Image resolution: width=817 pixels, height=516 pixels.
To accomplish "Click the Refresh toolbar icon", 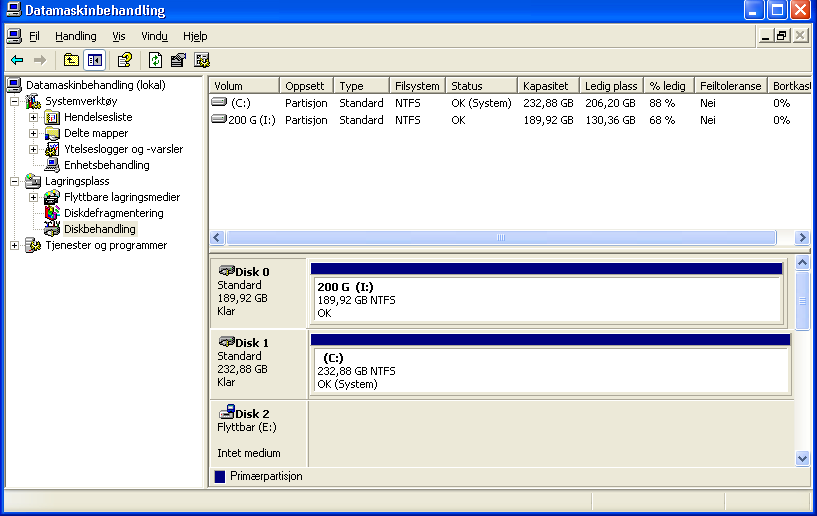I will tap(156, 60).
